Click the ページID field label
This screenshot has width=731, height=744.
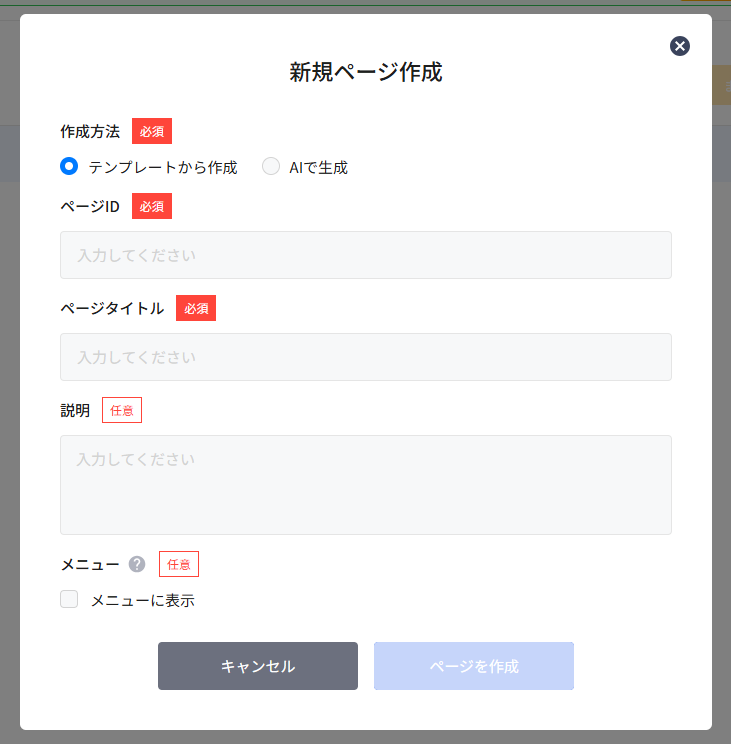(x=90, y=206)
